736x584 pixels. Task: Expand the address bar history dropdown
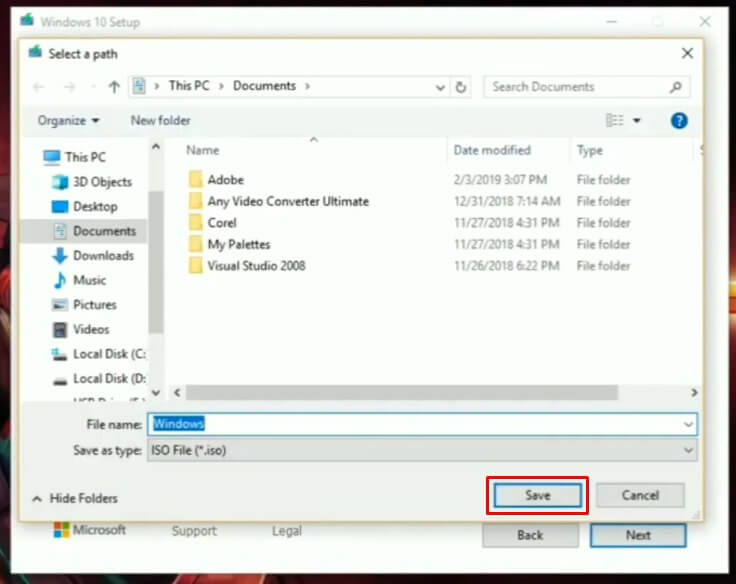click(x=440, y=87)
